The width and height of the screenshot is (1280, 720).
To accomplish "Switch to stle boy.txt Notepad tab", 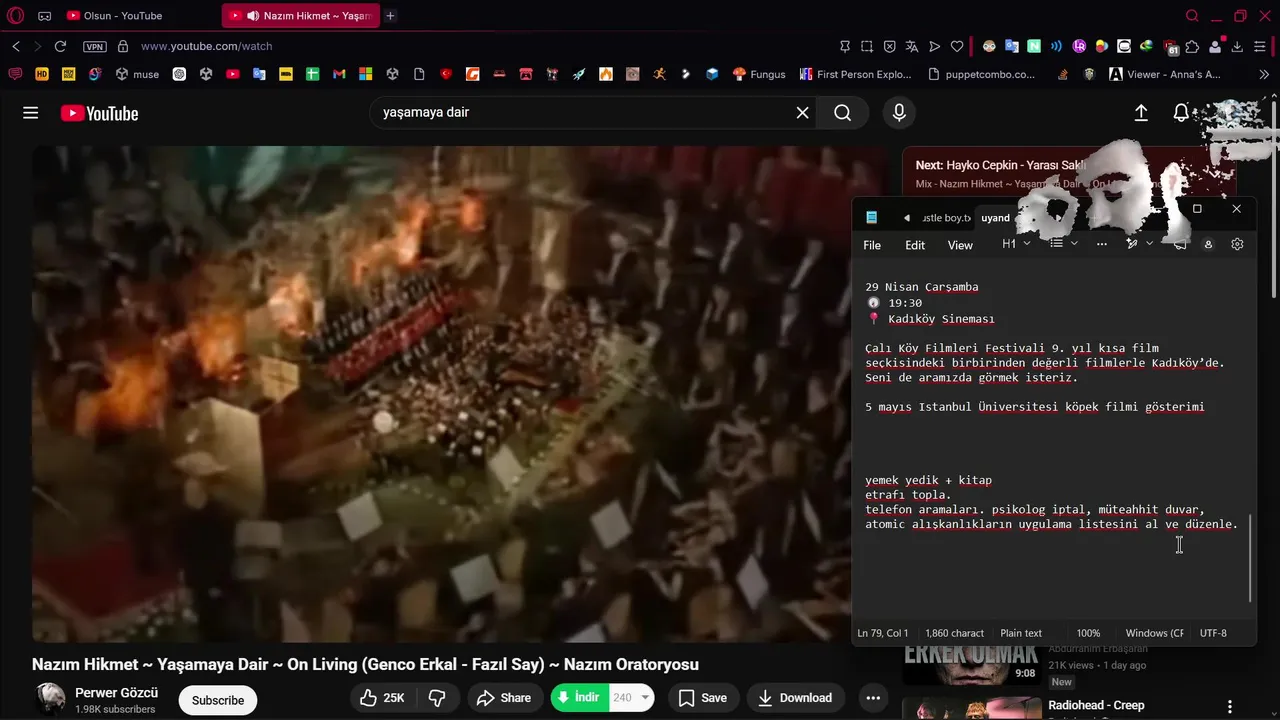I will pyautogui.click(x=945, y=218).
